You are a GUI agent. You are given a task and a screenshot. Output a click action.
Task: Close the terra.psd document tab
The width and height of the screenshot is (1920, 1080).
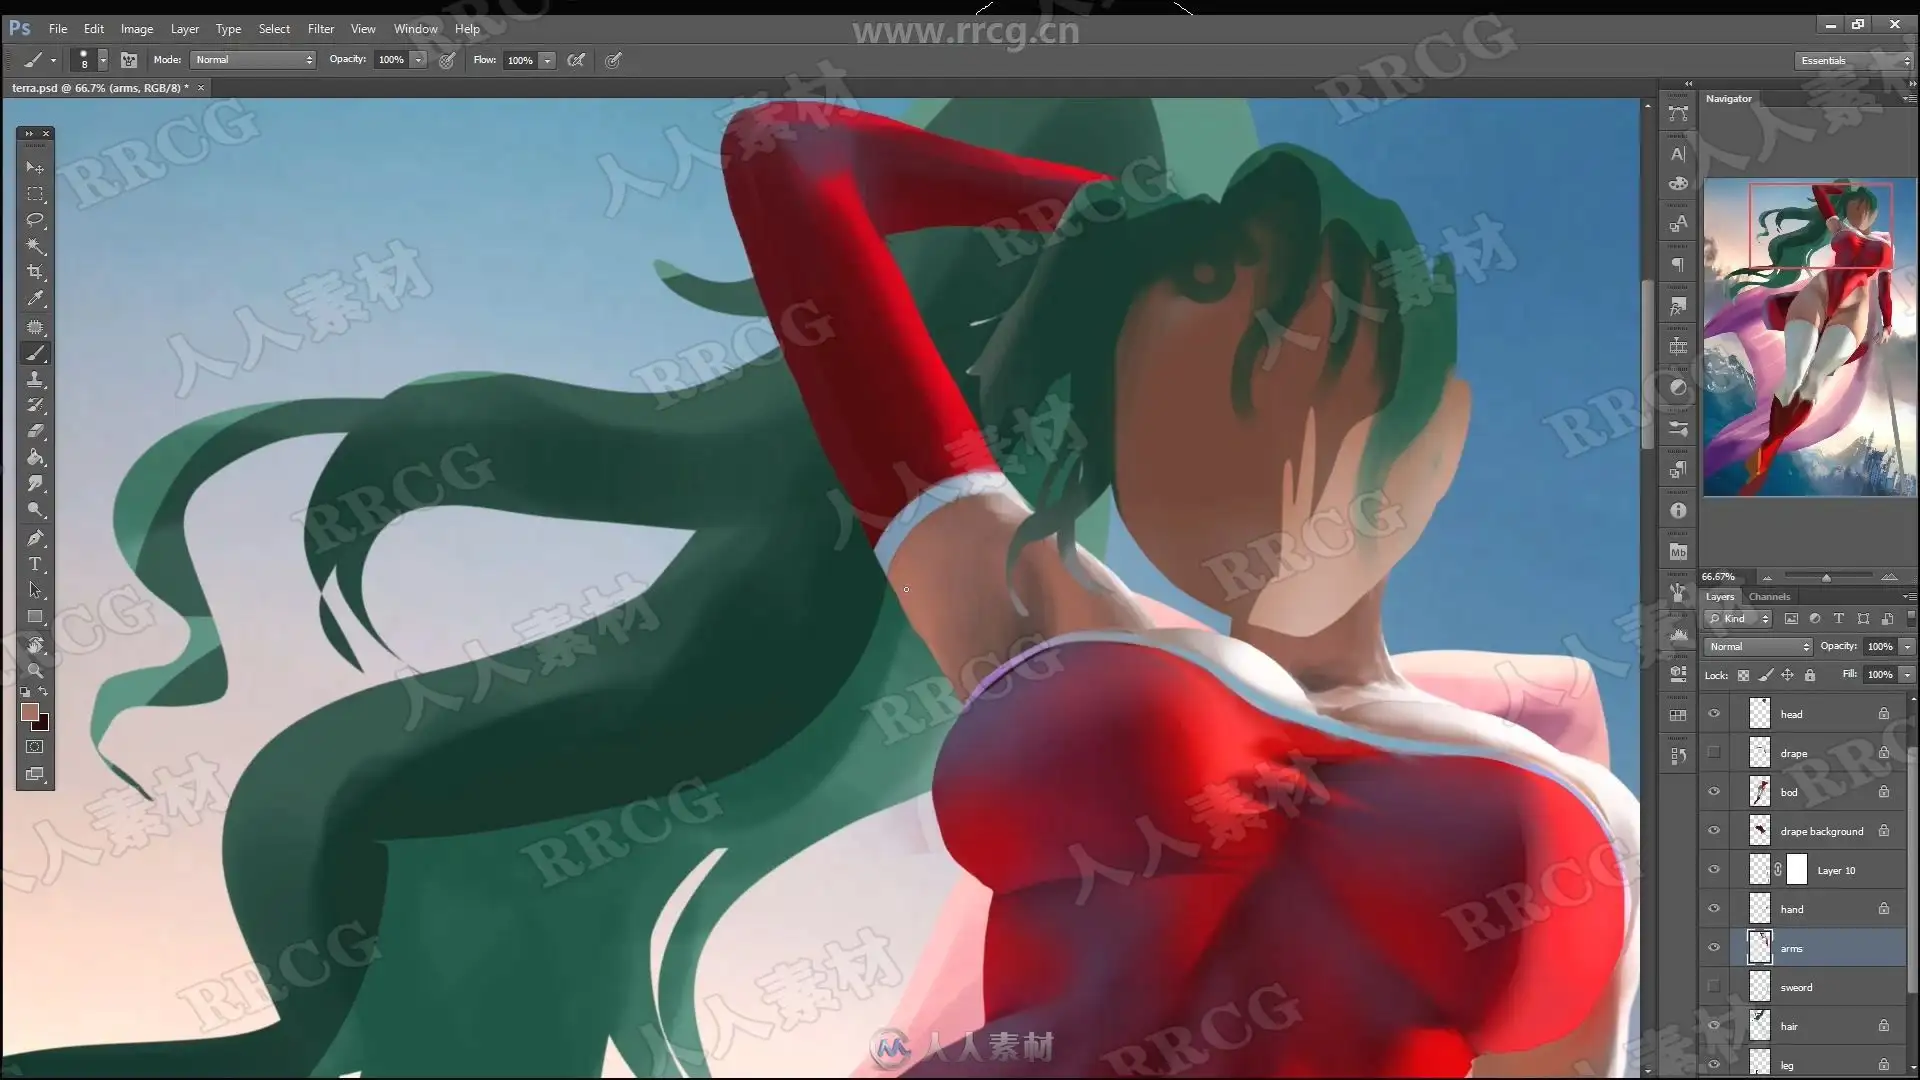pyautogui.click(x=201, y=88)
